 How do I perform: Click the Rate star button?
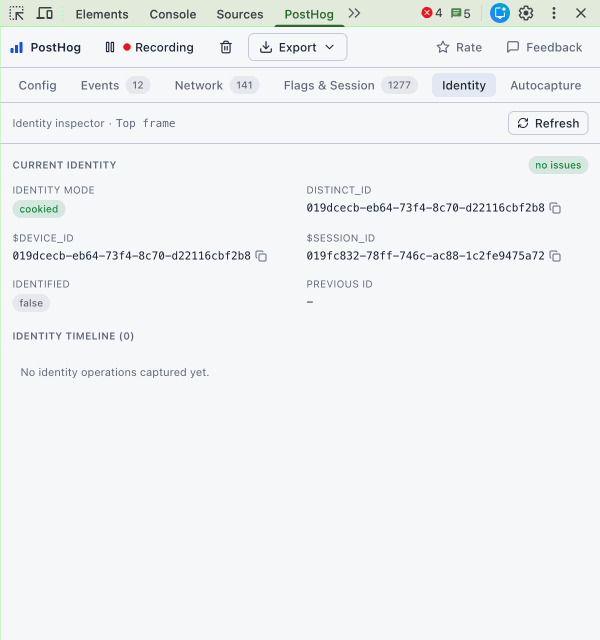459,47
